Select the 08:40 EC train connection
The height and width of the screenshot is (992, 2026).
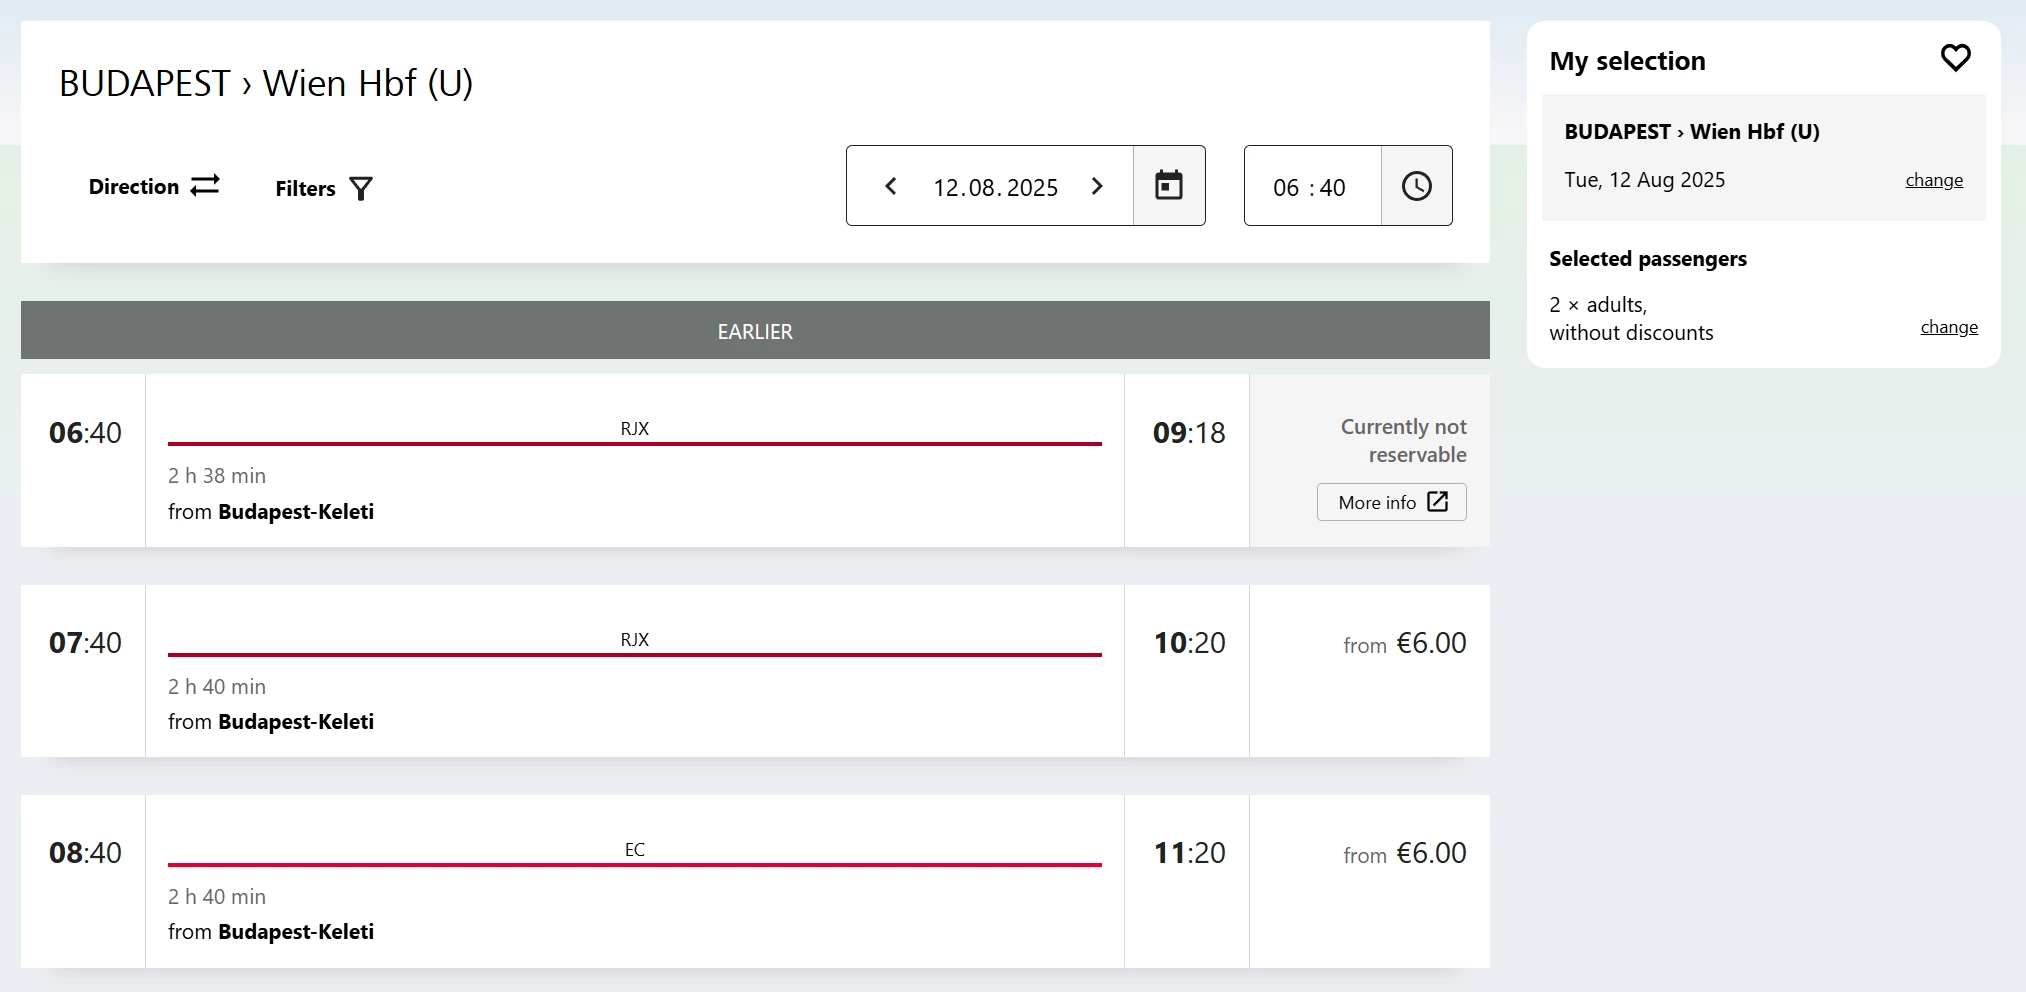coord(634,880)
